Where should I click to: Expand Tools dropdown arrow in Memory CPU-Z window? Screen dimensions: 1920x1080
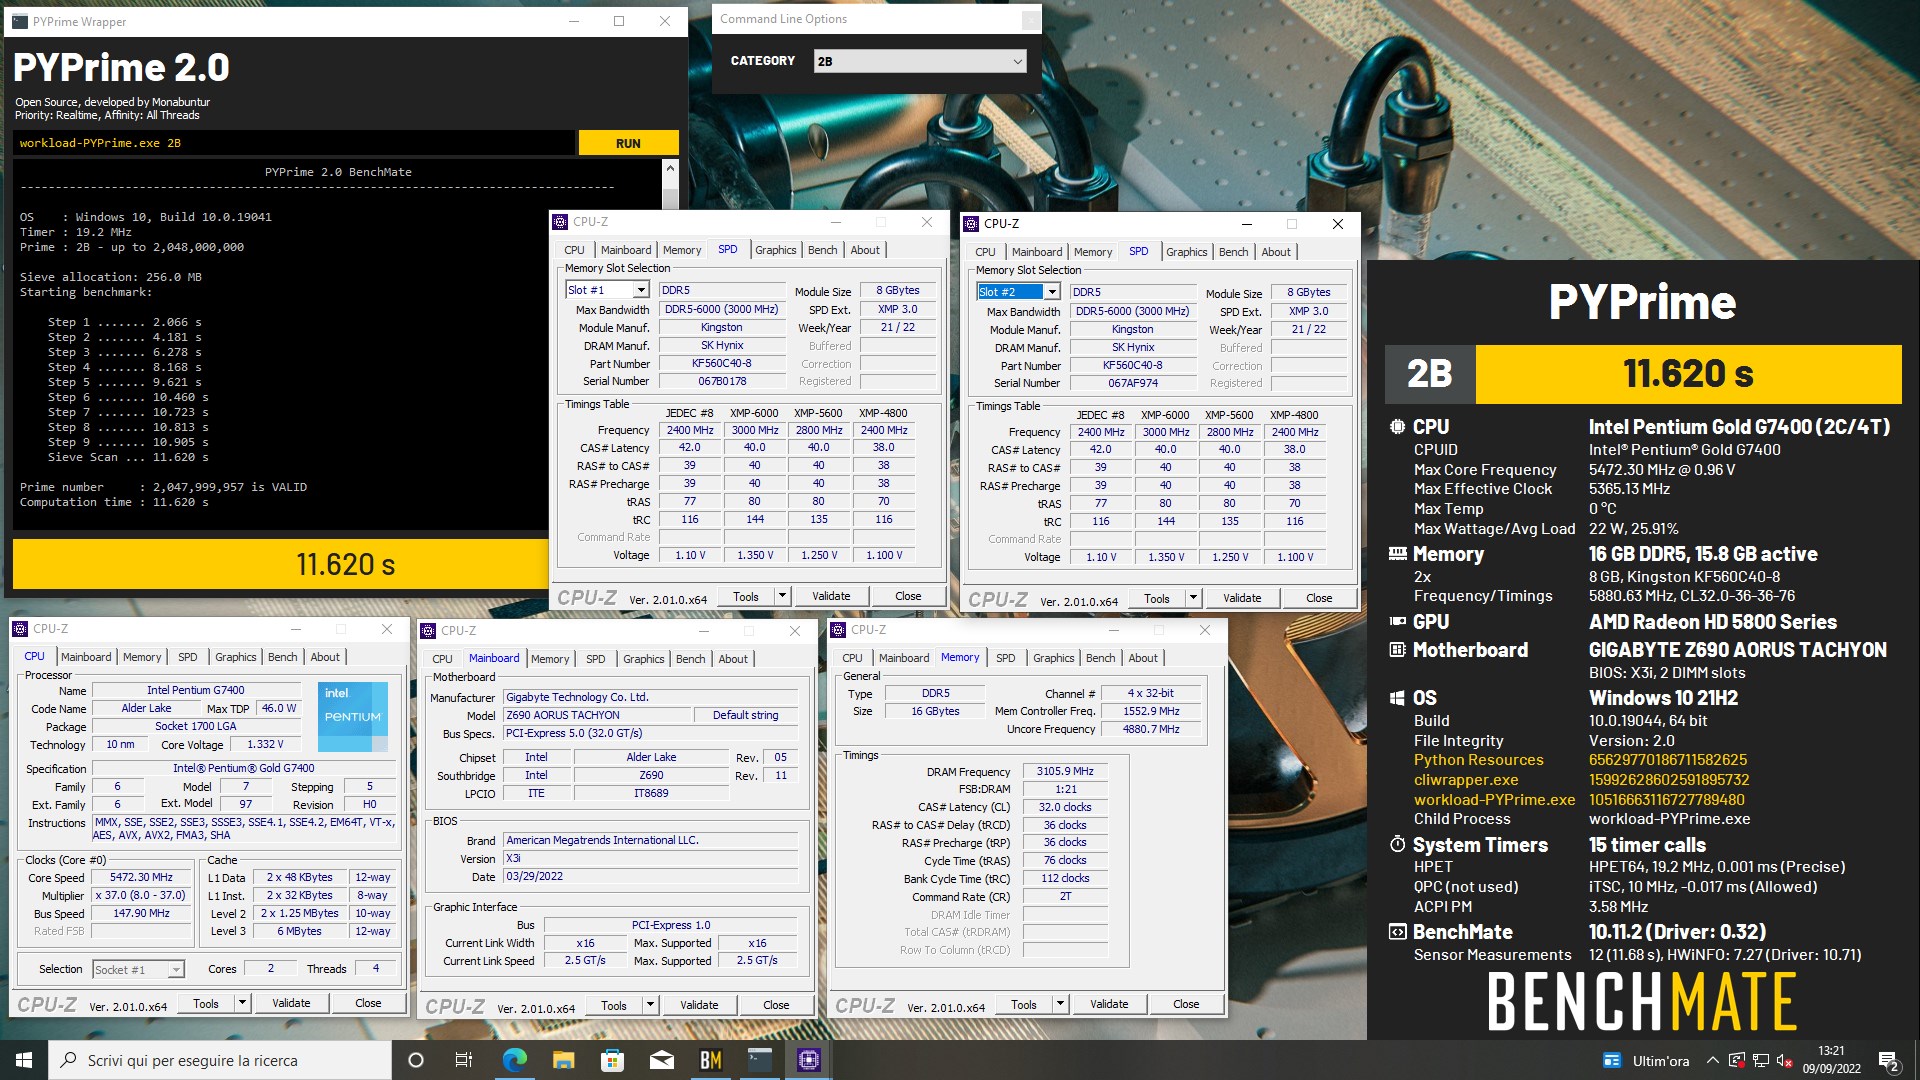click(x=1060, y=1004)
